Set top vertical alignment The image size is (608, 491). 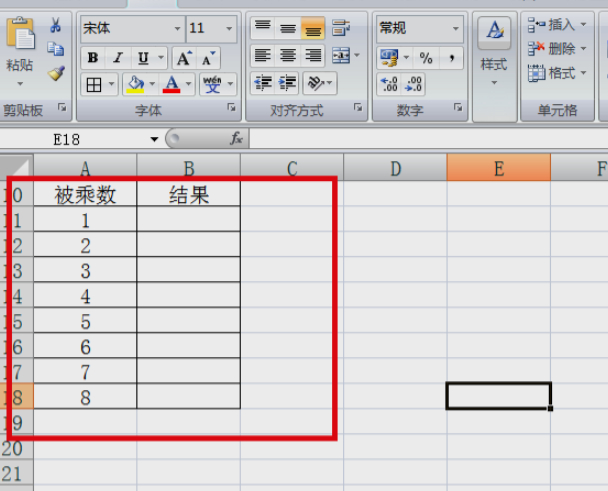pos(263,28)
